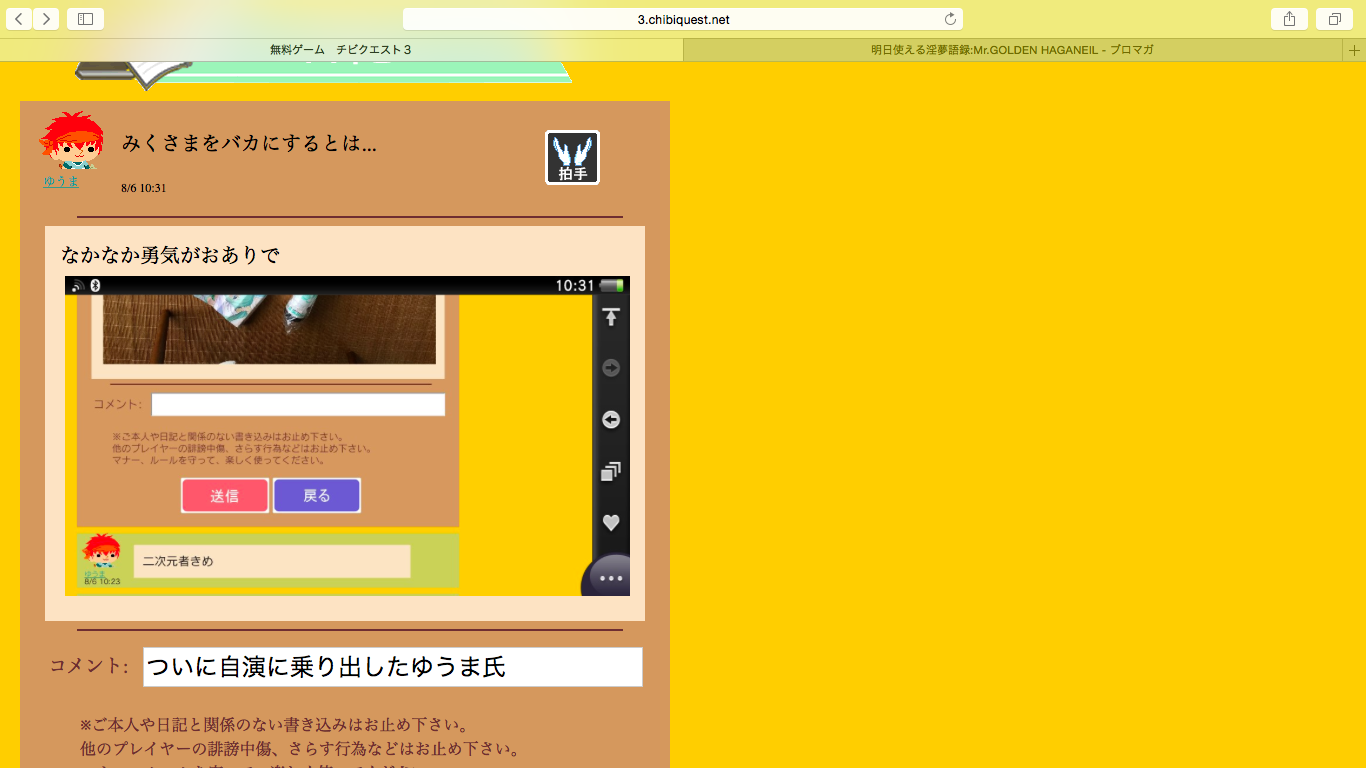This screenshot has width=1366, height=768.
Task: Click the left-arrow back icon in screenshot
Action: tap(611, 420)
